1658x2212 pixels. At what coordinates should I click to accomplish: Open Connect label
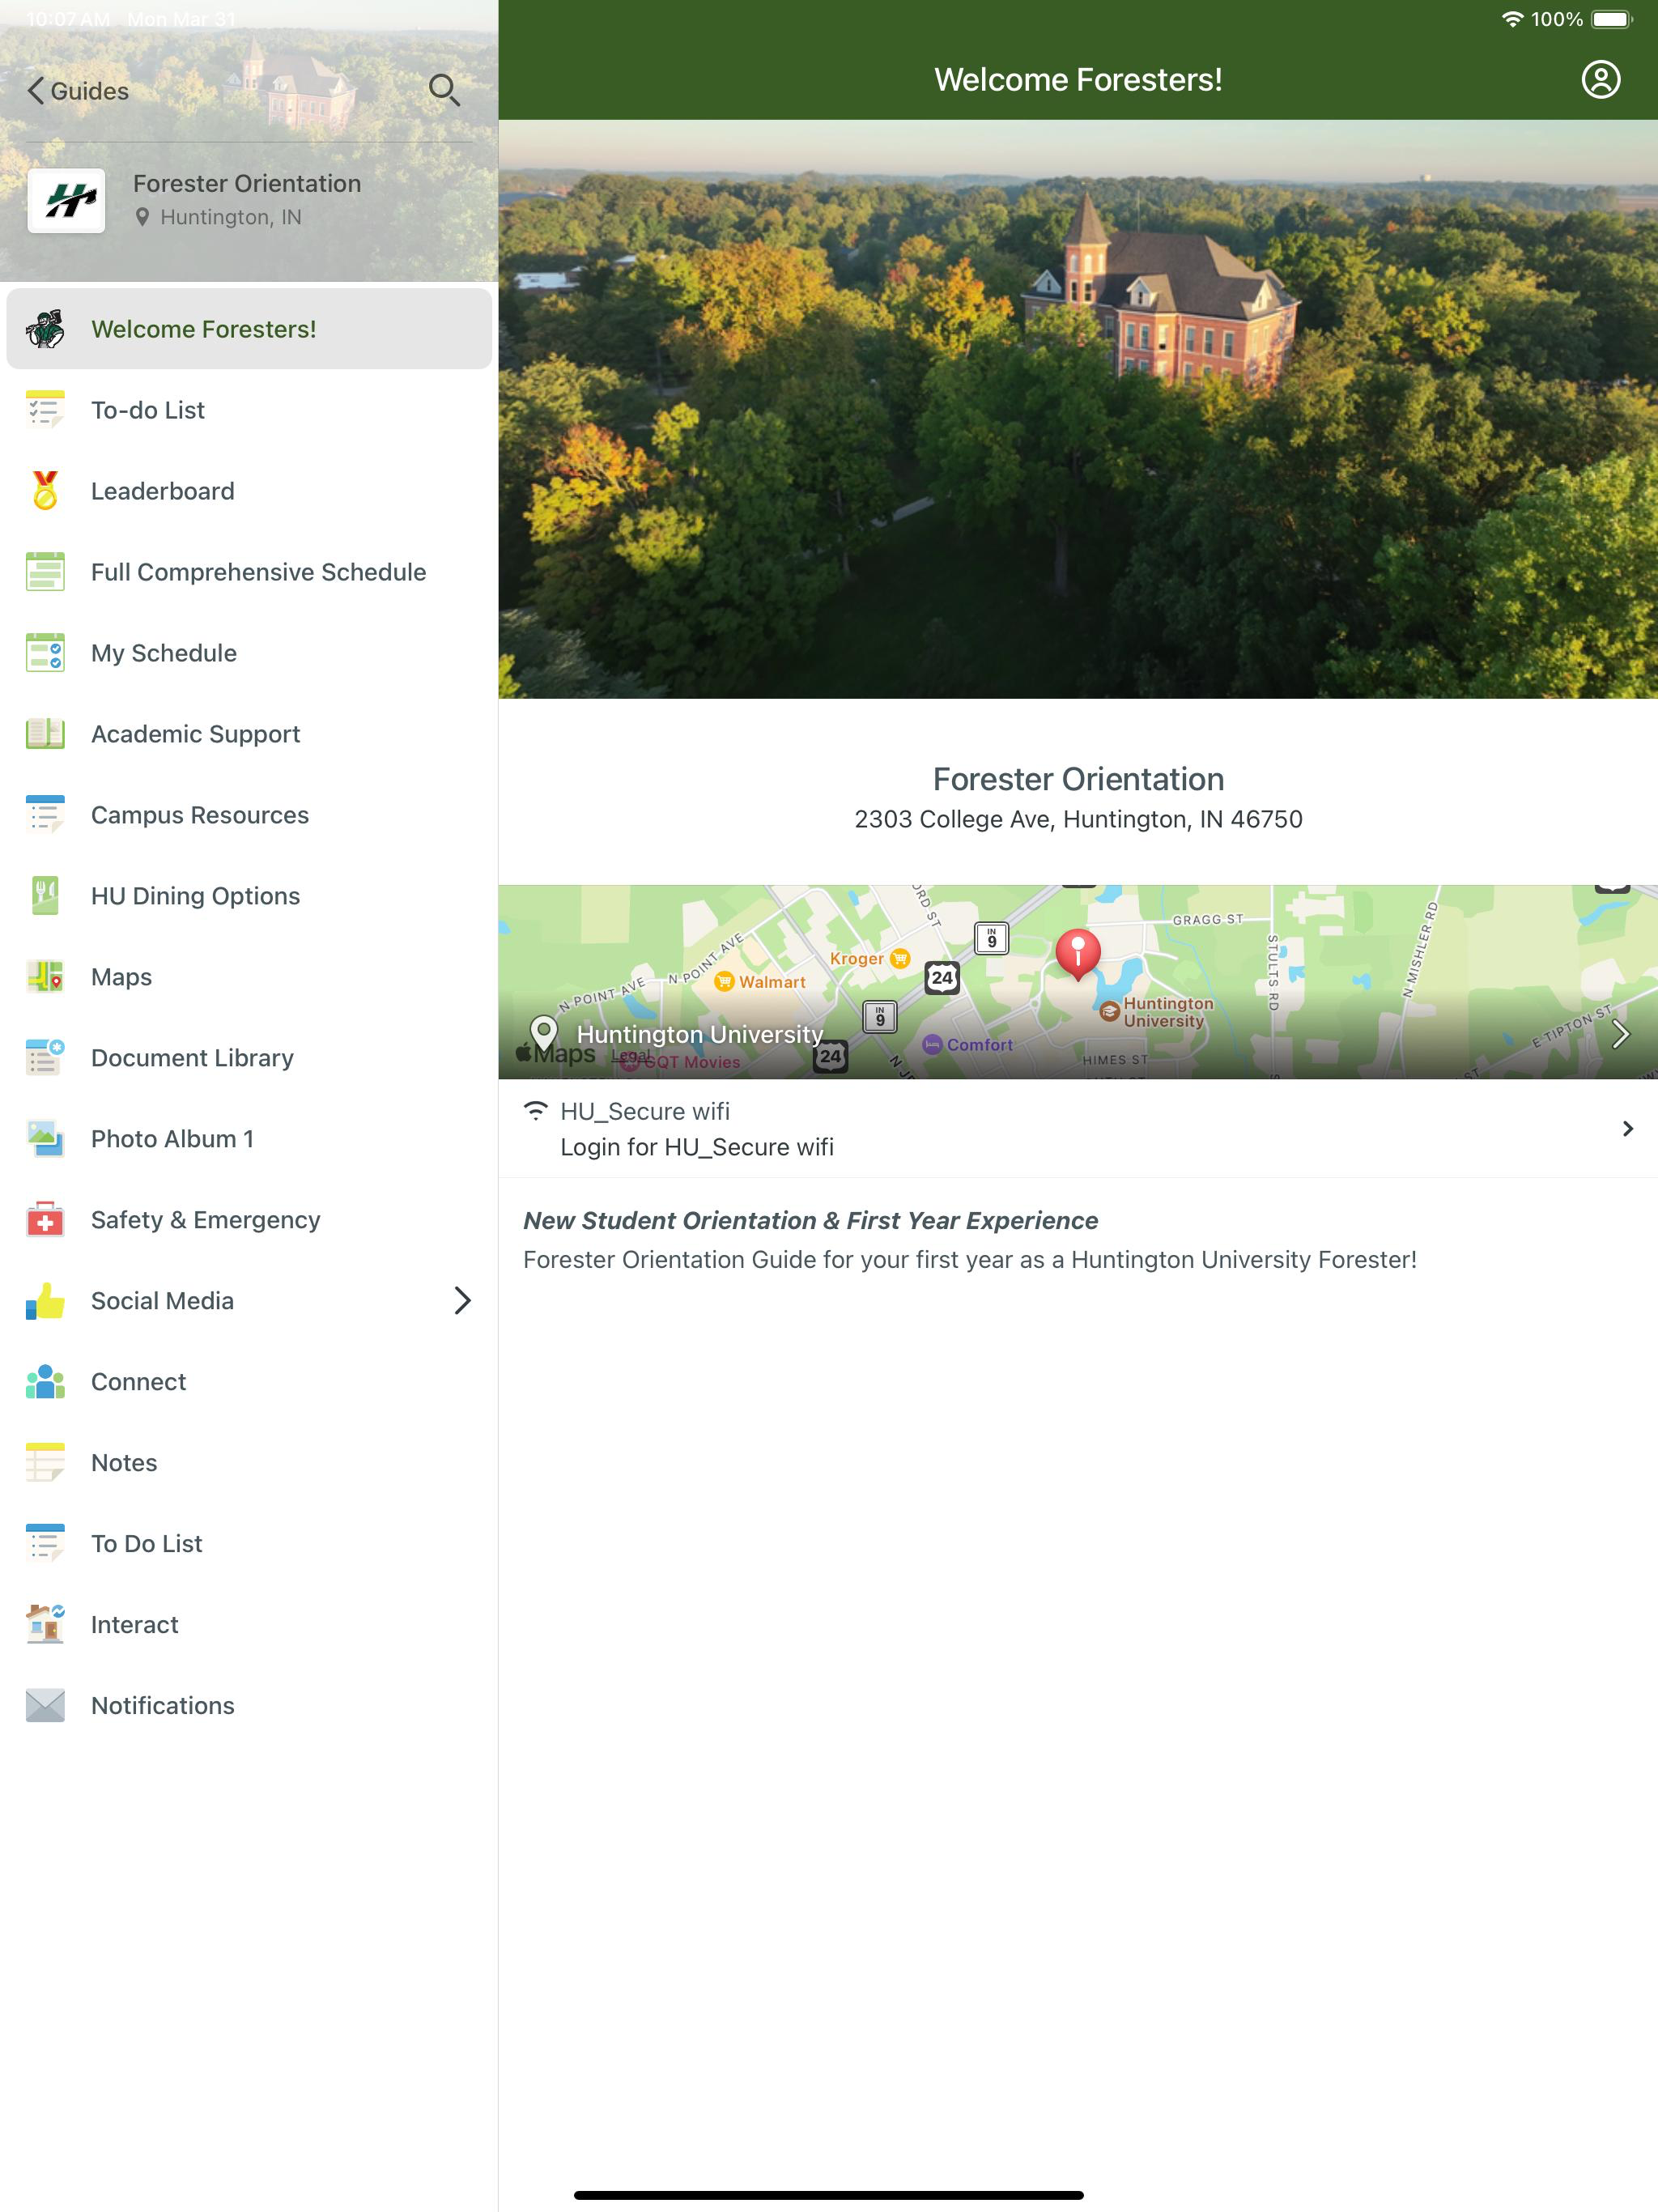138,1382
